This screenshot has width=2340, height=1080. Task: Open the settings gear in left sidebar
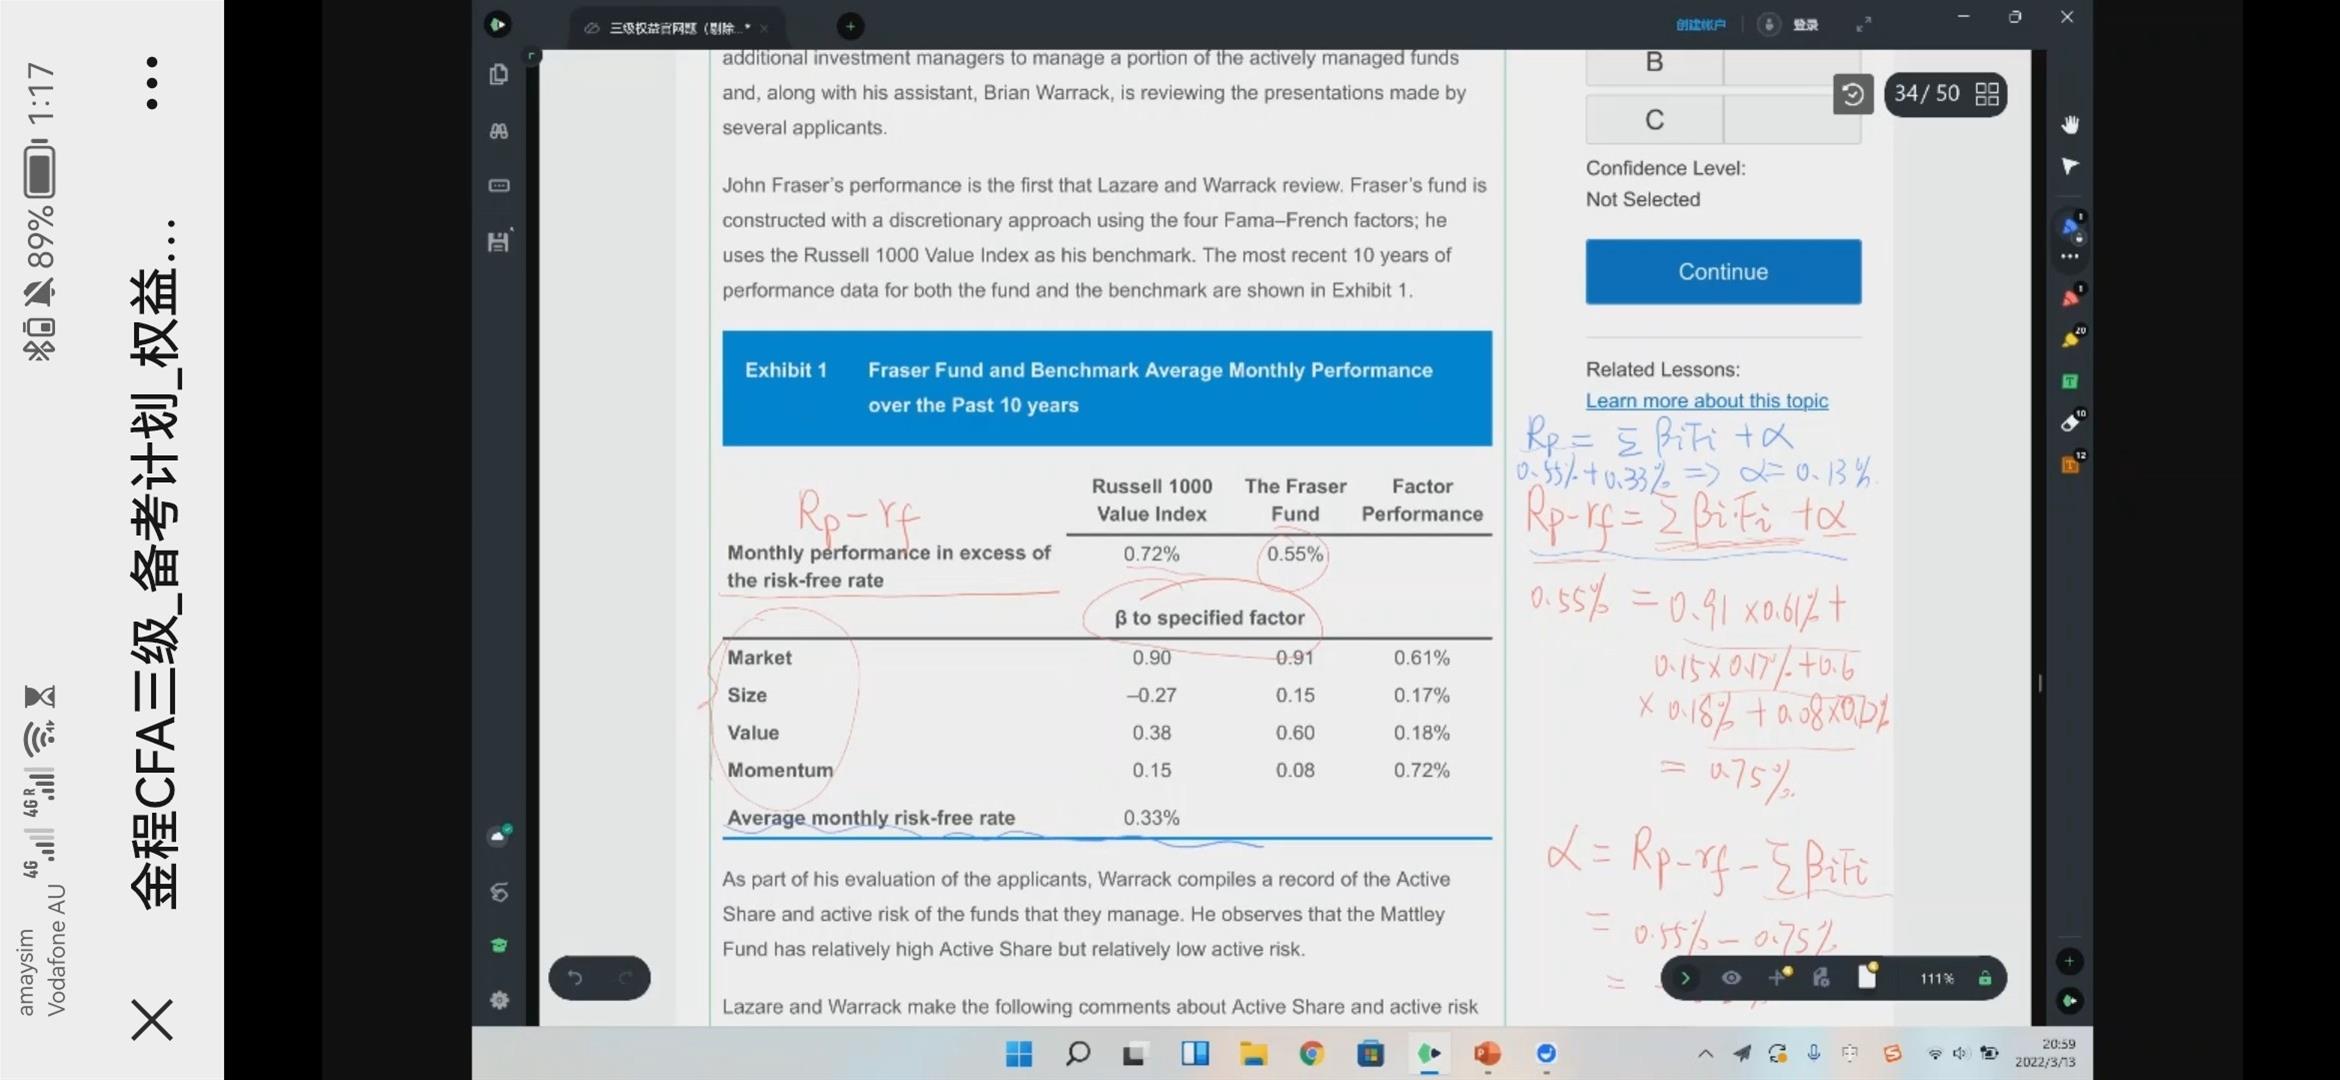(x=499, y=1000)
